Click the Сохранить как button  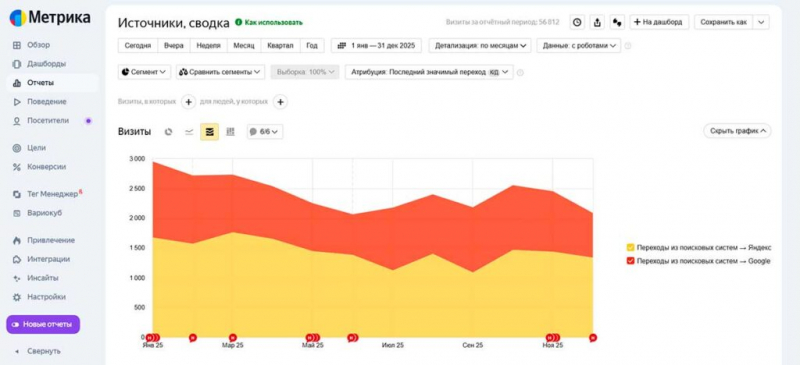(723, 22)
